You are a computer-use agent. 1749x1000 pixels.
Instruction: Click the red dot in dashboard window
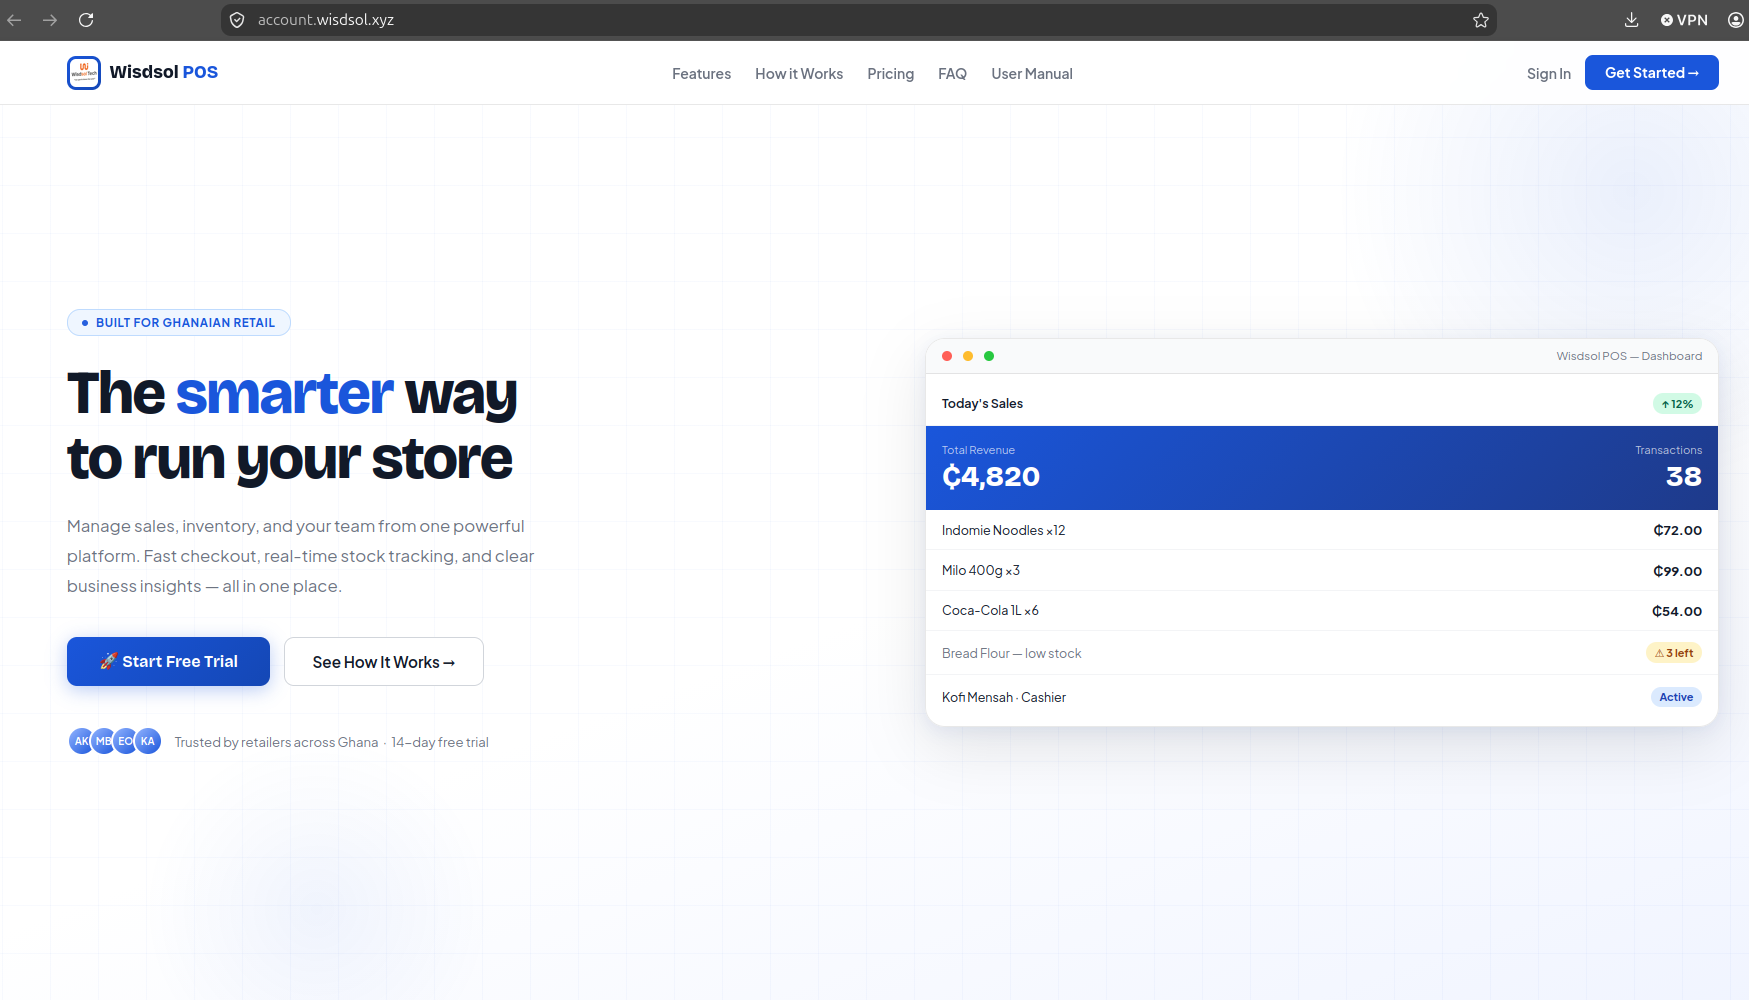point(947,356)
